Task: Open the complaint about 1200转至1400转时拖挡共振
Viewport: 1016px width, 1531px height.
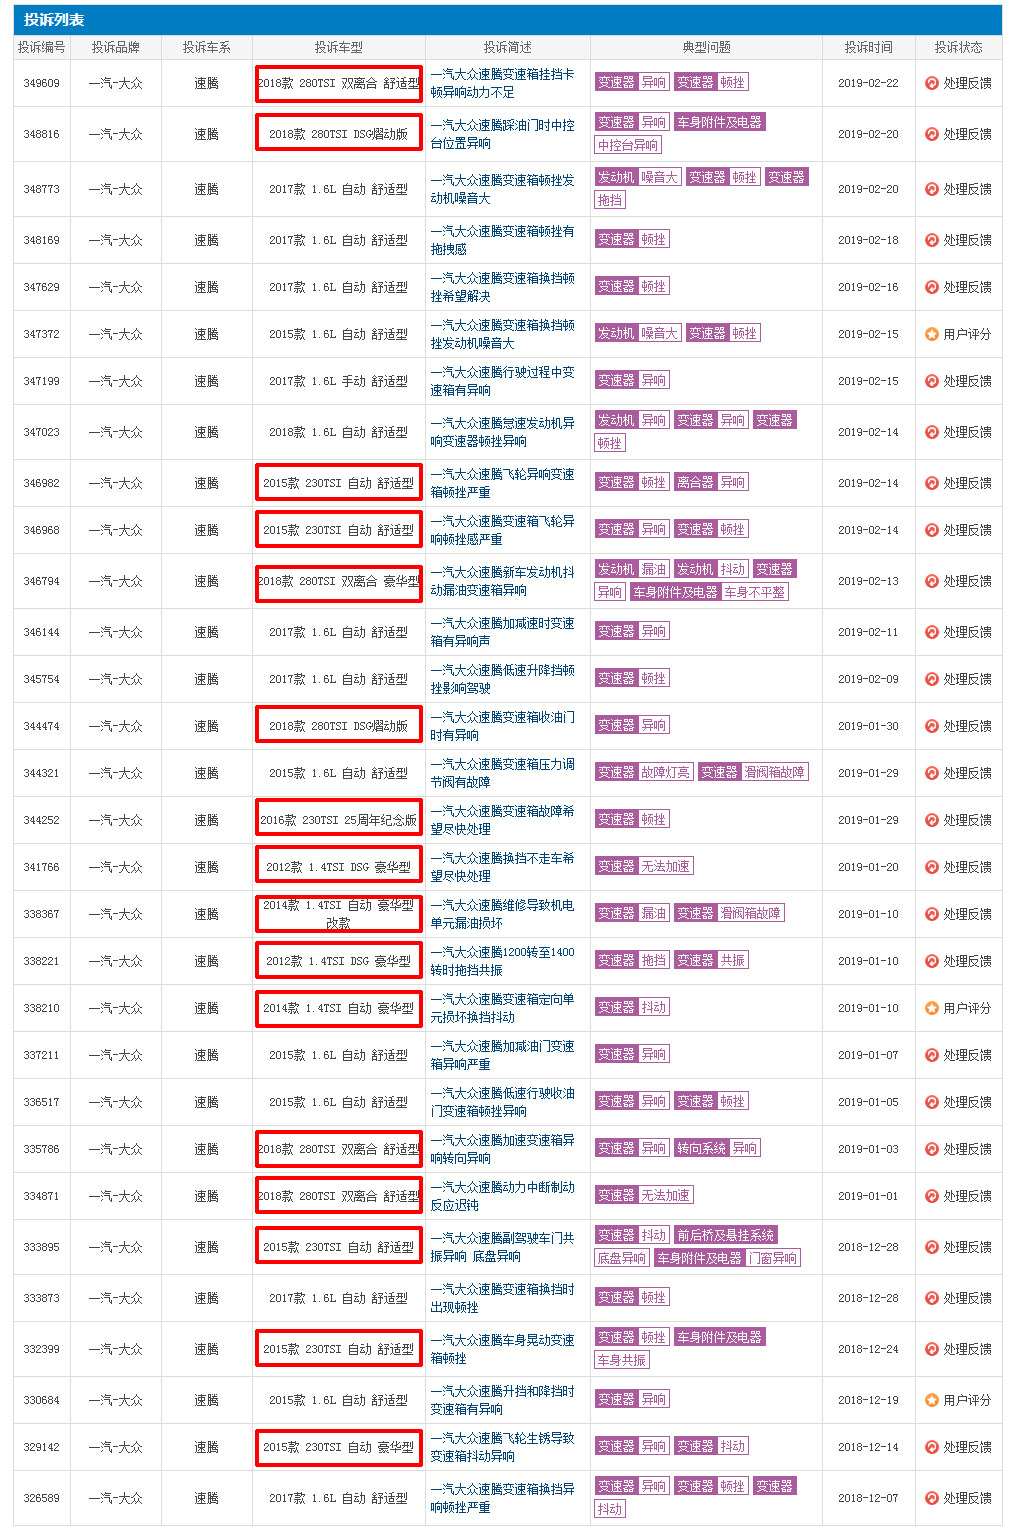Action: click(x=502, y=961)
